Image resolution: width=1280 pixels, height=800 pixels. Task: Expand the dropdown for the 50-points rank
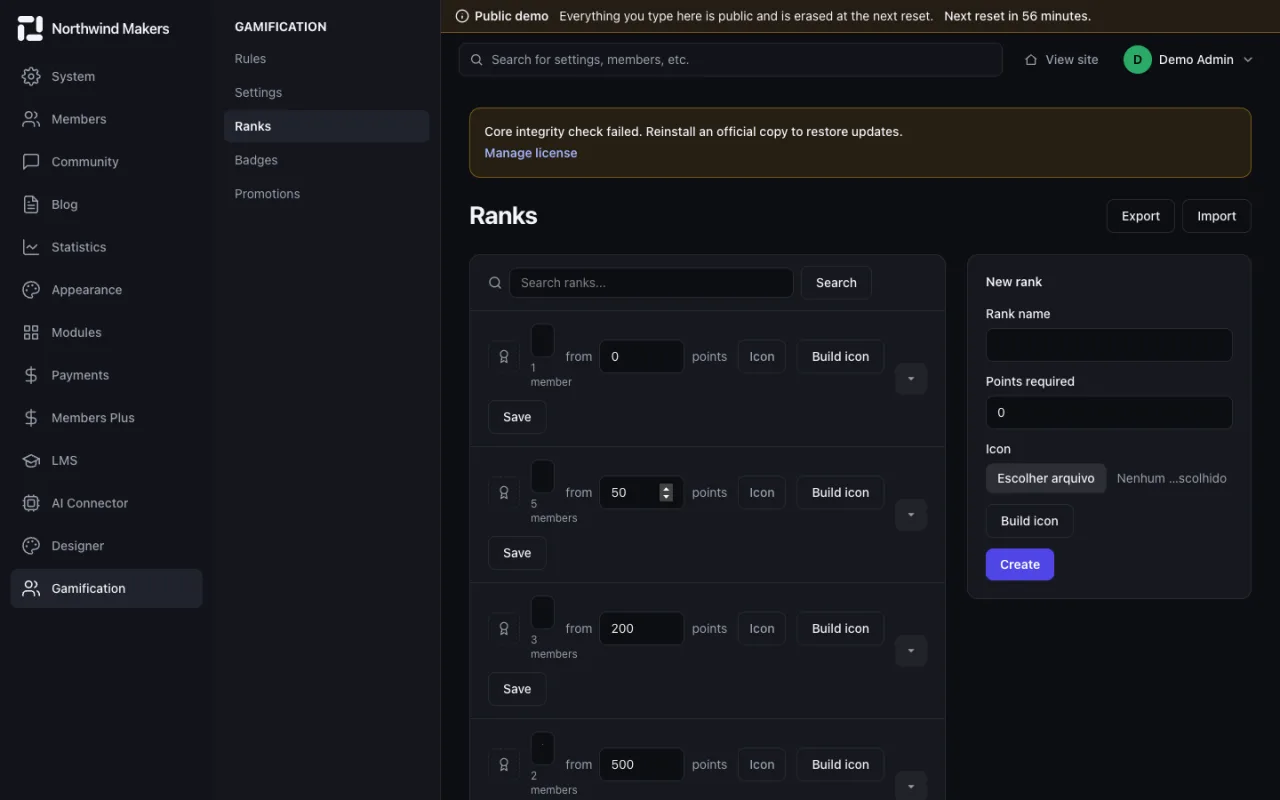(x=911, y=515)
